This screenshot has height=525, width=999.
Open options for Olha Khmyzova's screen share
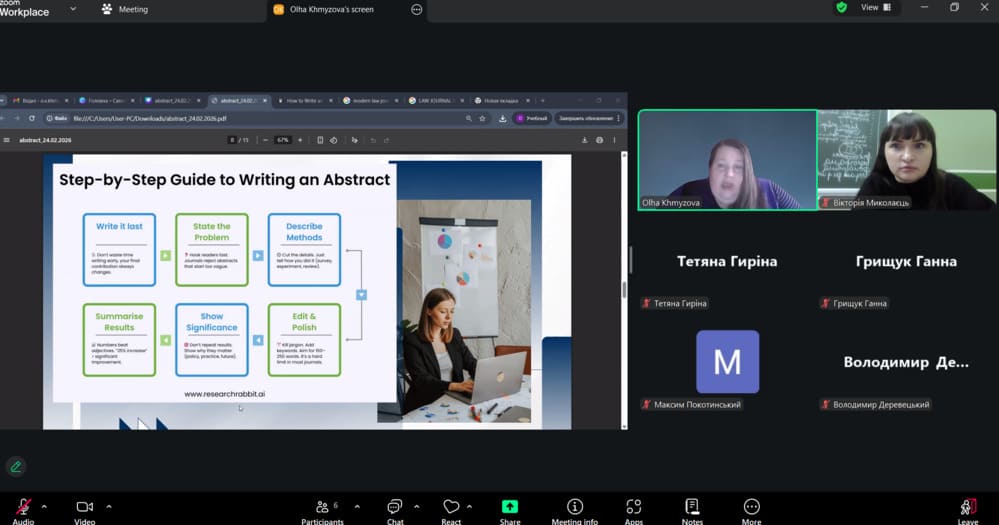click(x=417, y=9)
